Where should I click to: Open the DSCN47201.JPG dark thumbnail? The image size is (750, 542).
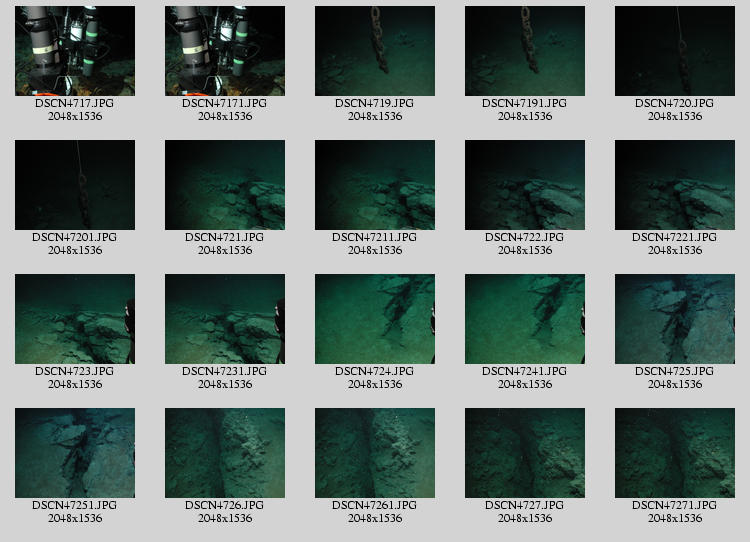coord(75,185)
